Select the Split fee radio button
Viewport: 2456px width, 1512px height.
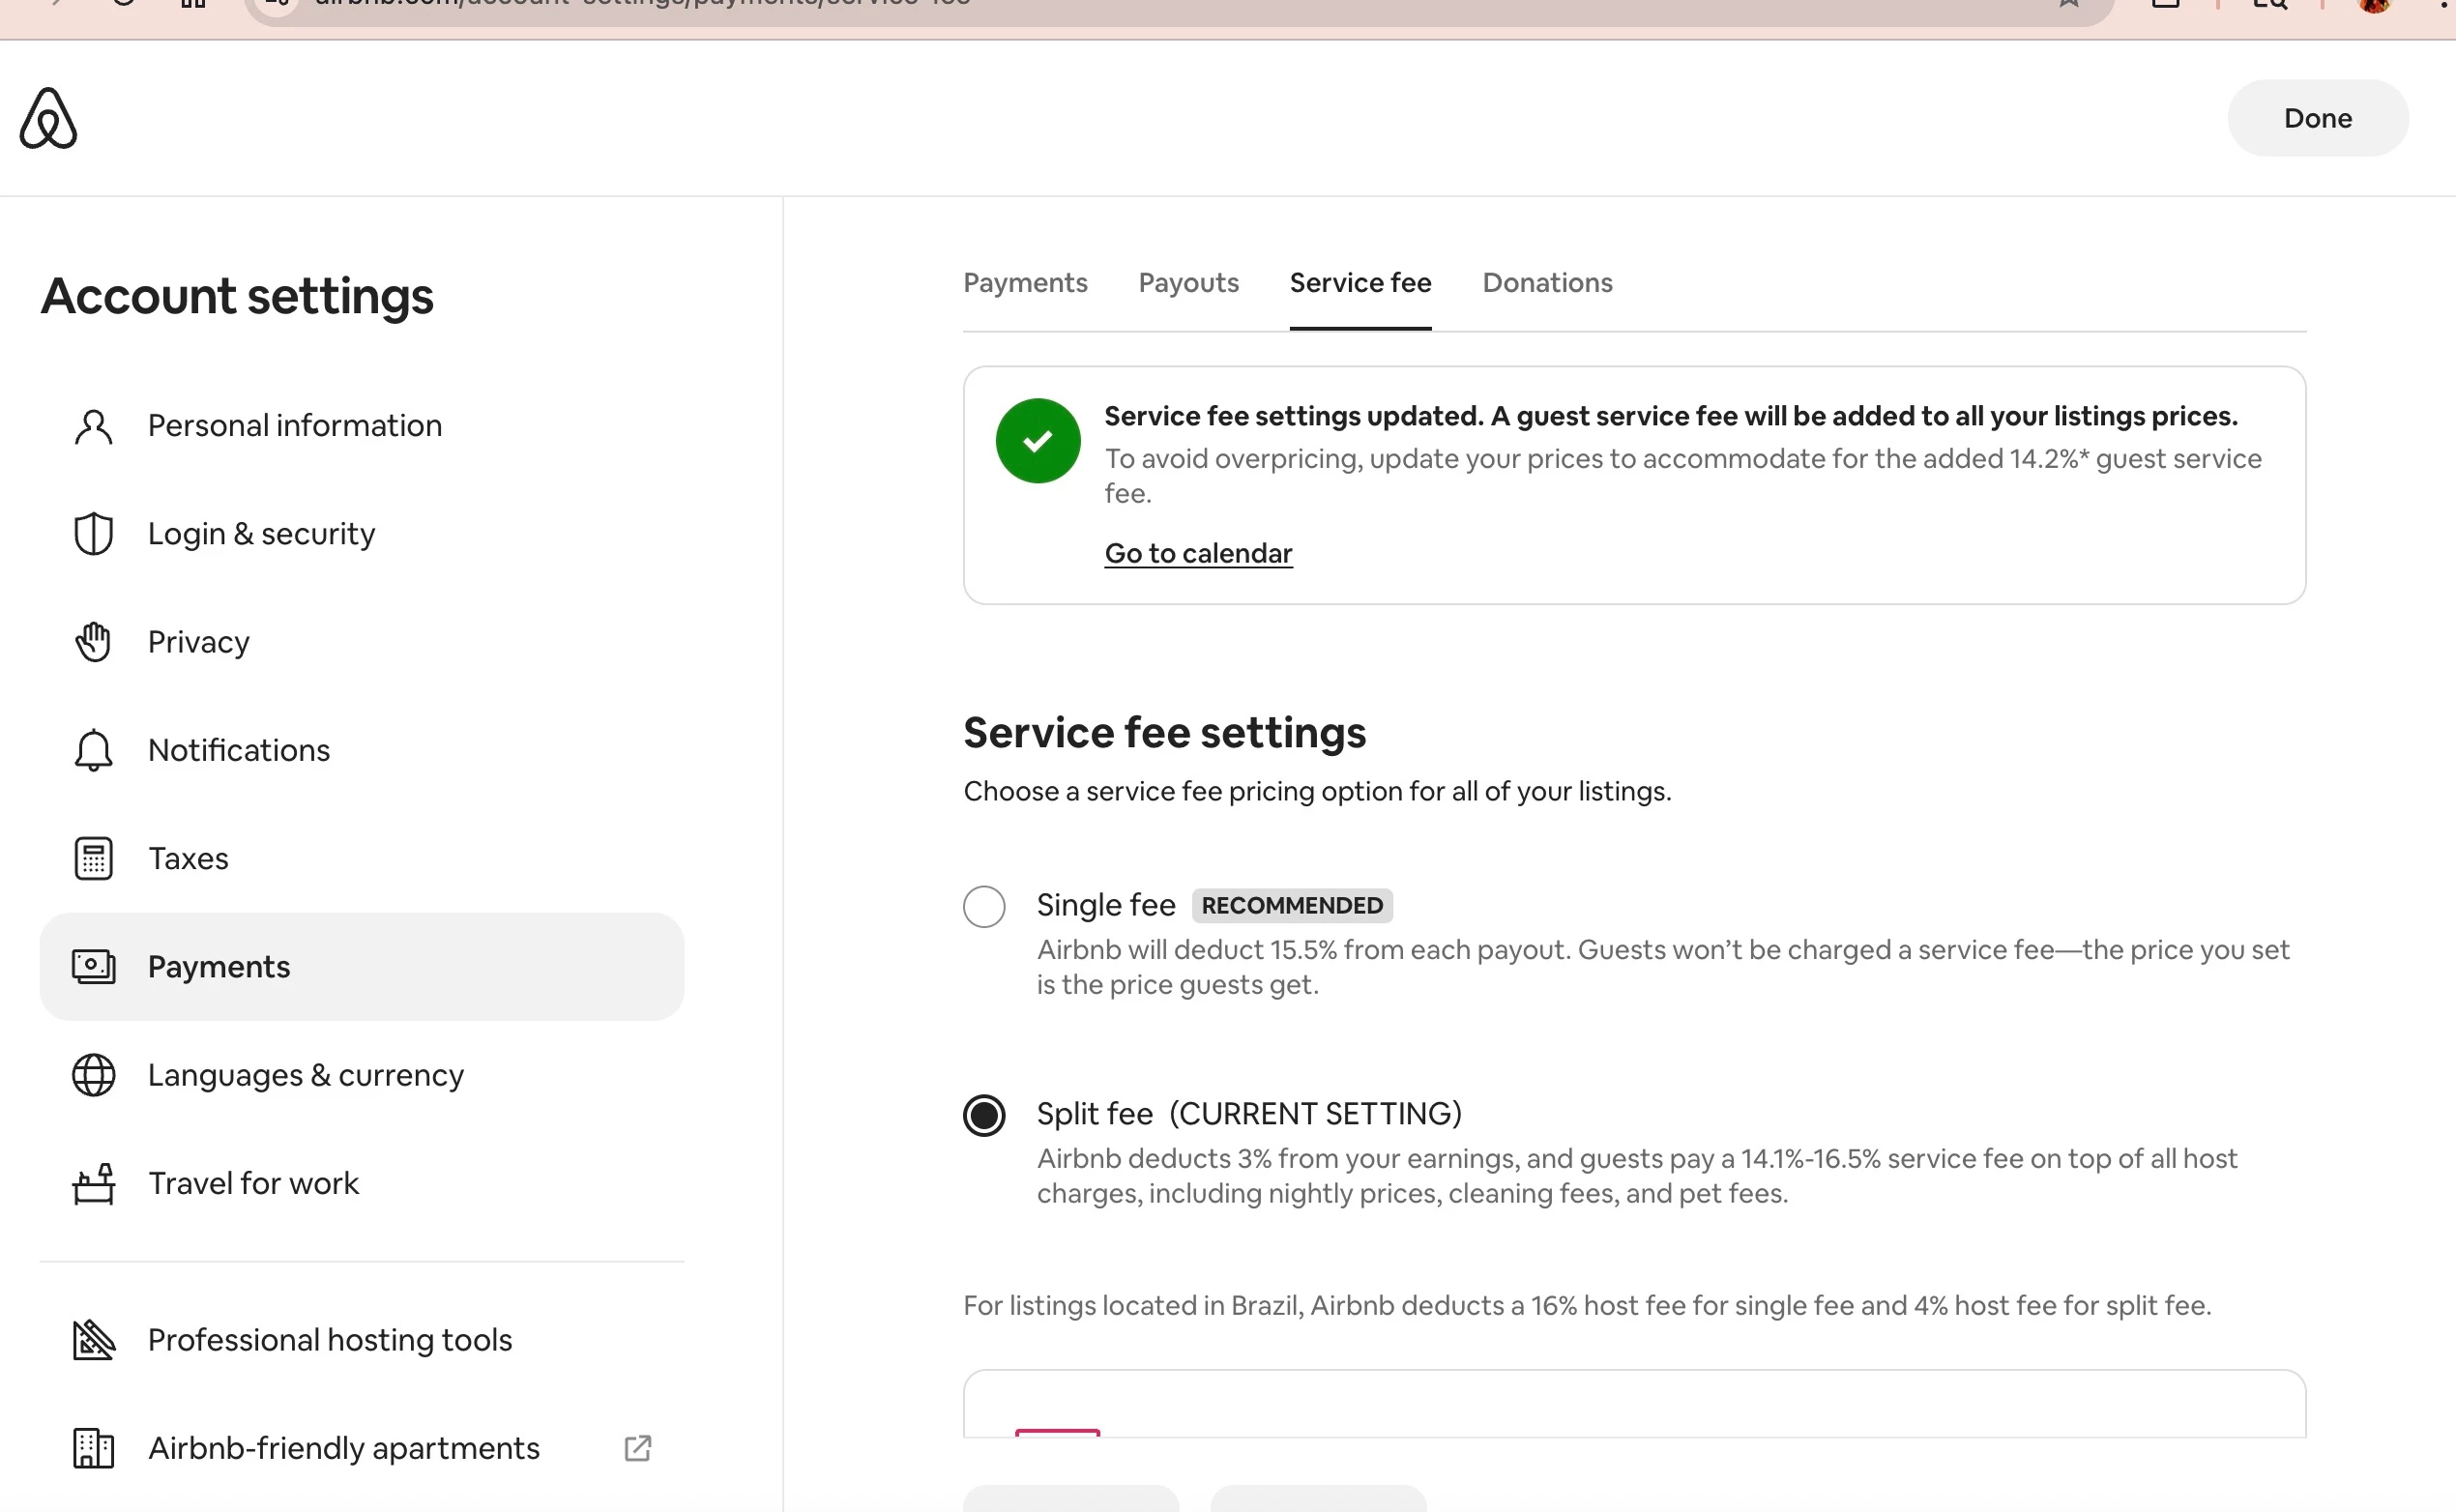[x=983, y=1115]
